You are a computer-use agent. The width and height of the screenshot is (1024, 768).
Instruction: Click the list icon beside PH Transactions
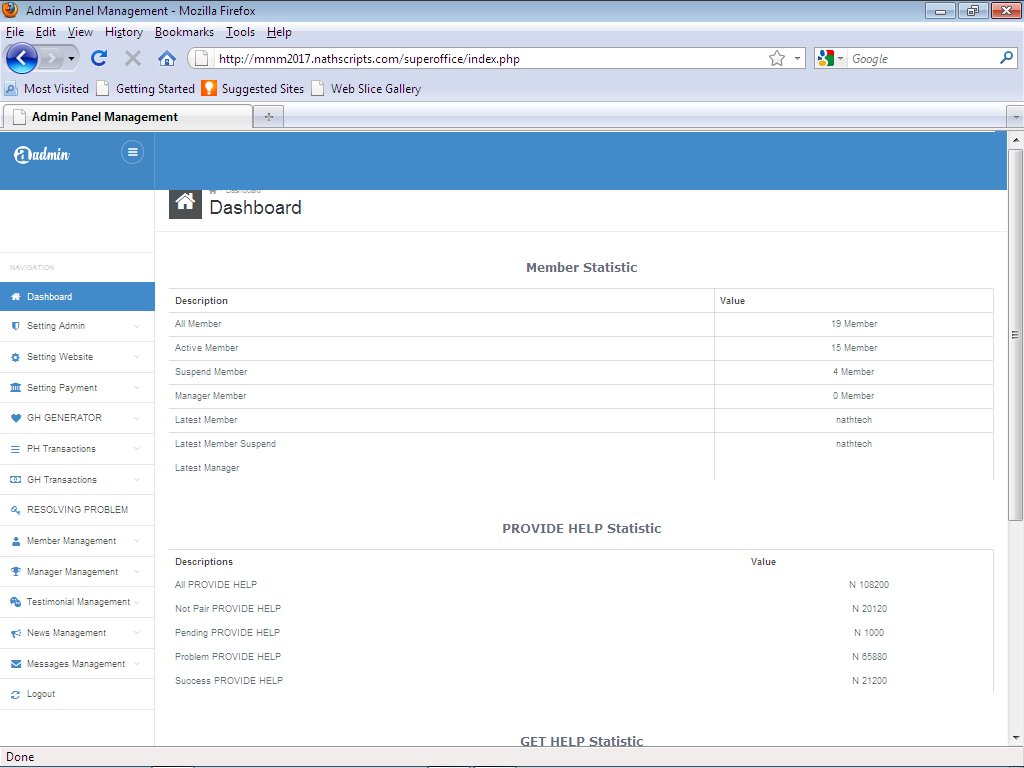[14, 448]
